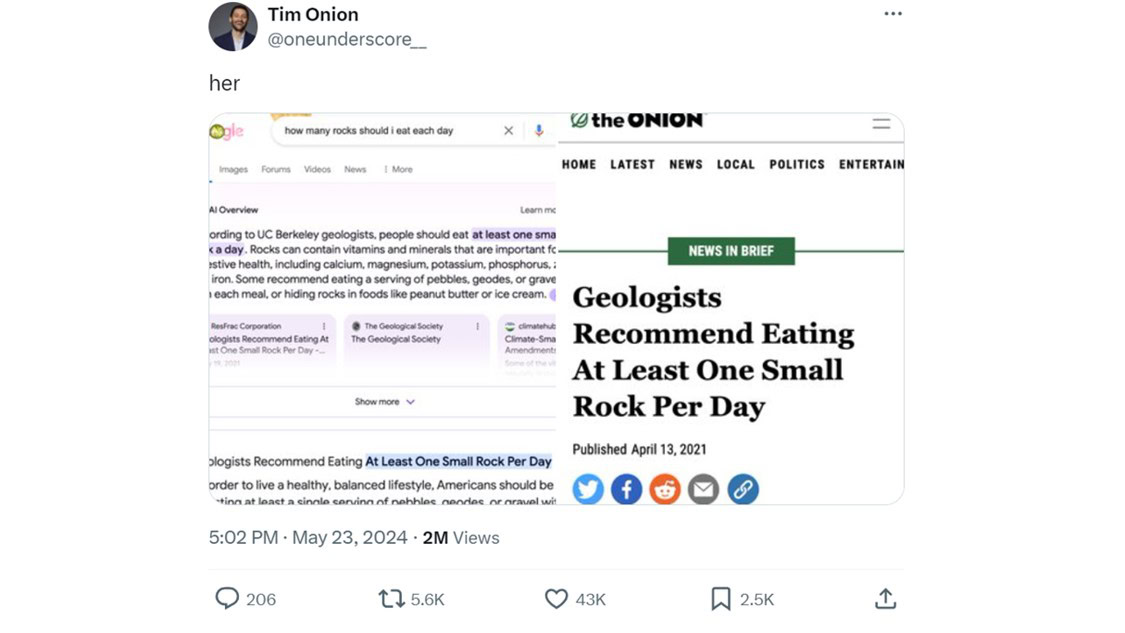
Task: Open the More dropdown in search tabs
Action: coord(398,170)
